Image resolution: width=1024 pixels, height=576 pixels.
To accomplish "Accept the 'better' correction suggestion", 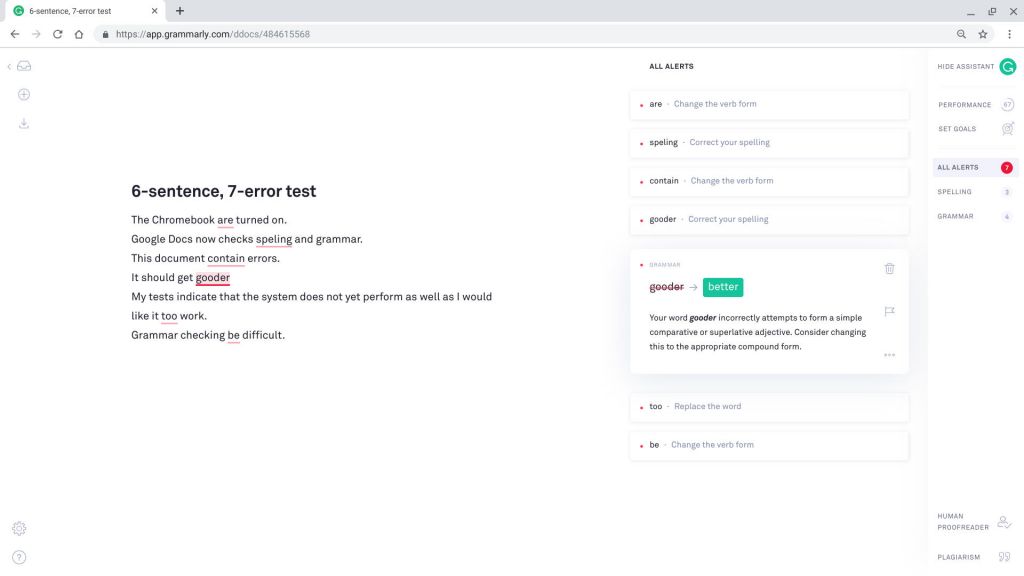I will click(x=722, y=287).
